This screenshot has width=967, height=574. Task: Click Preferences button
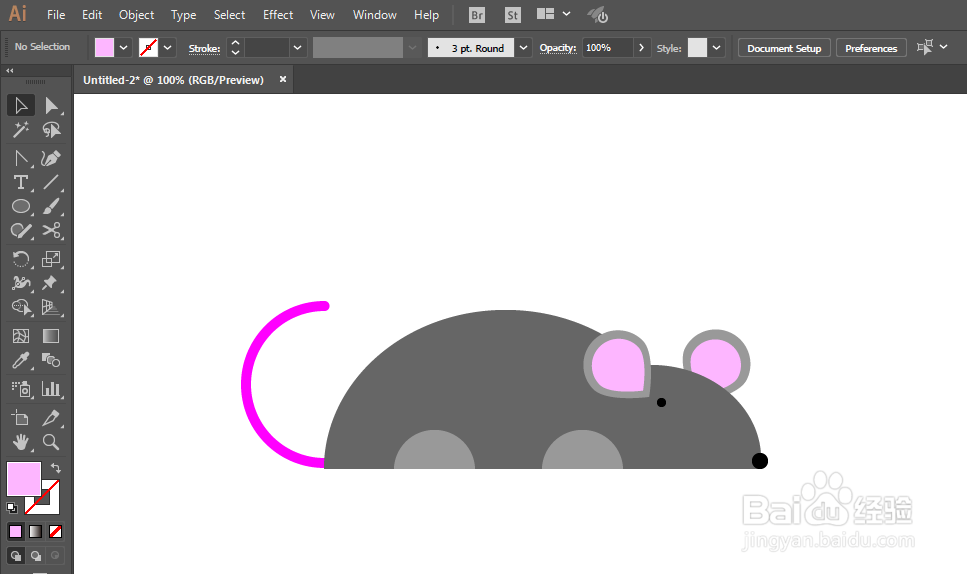(871, 48)
